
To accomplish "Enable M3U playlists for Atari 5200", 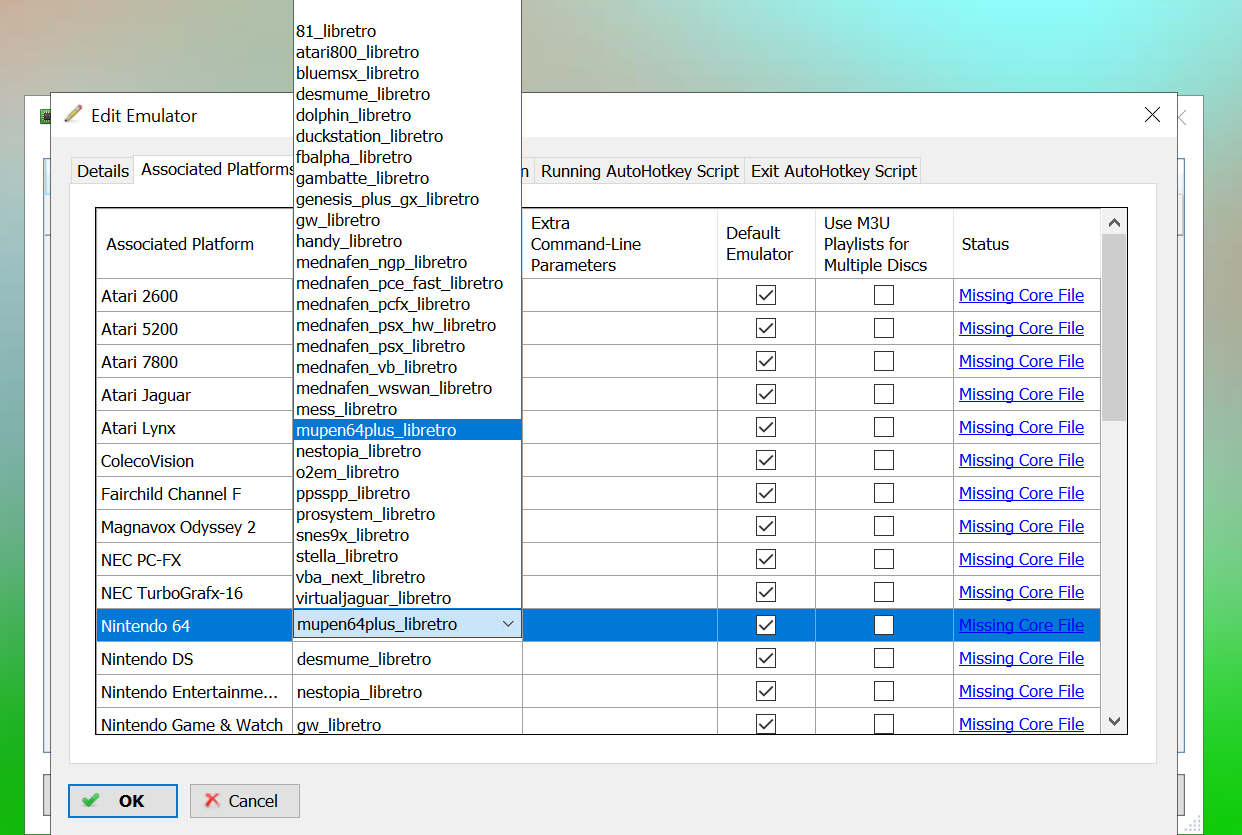I will 884,328.
